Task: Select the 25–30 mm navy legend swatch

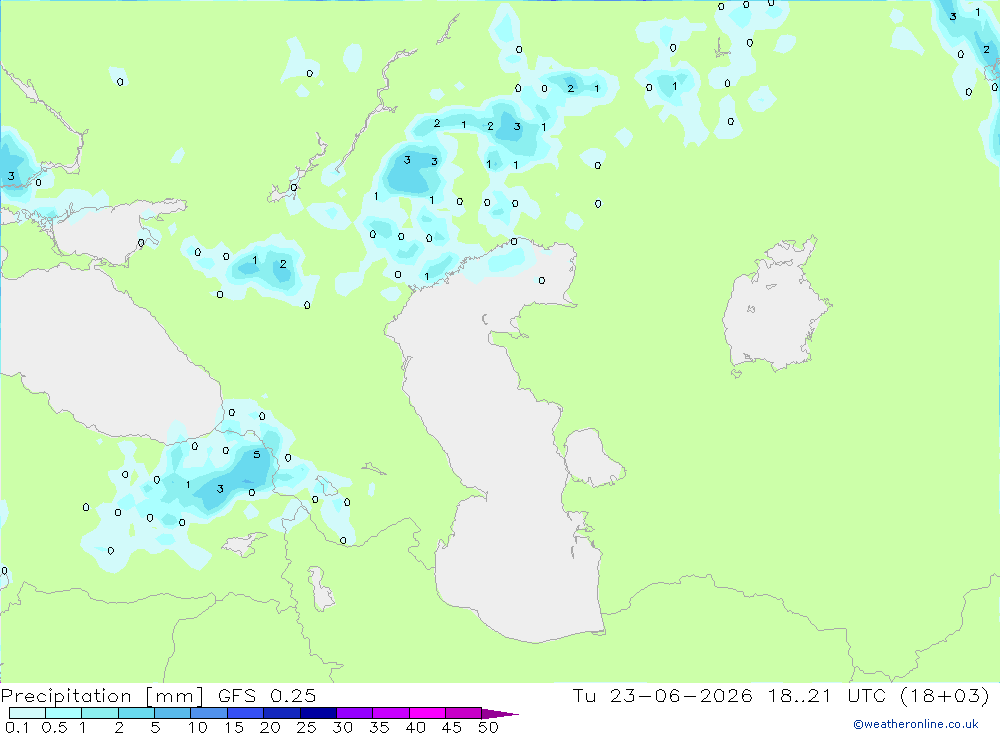Action: (x=318, y=713)
